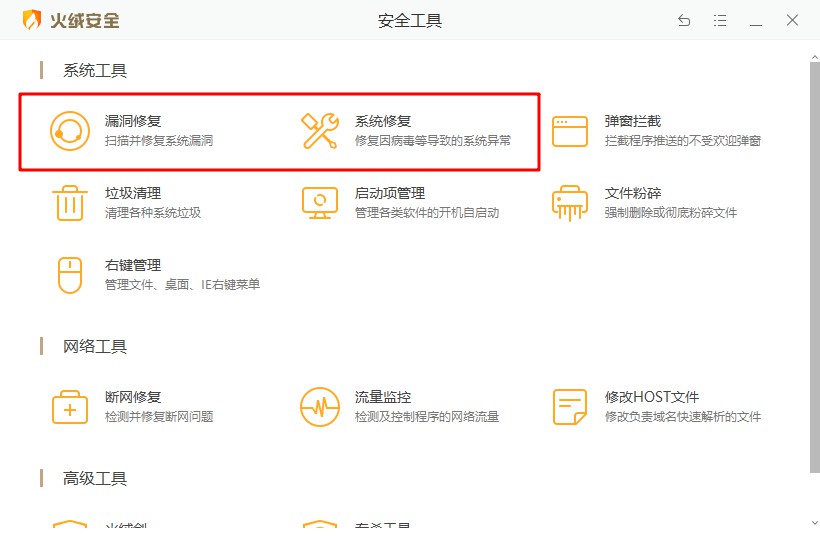Image resolution: width=820 pixels, height=540 pixels.
Task: Select the 断网修复 title text
Action: coord(133,397)
